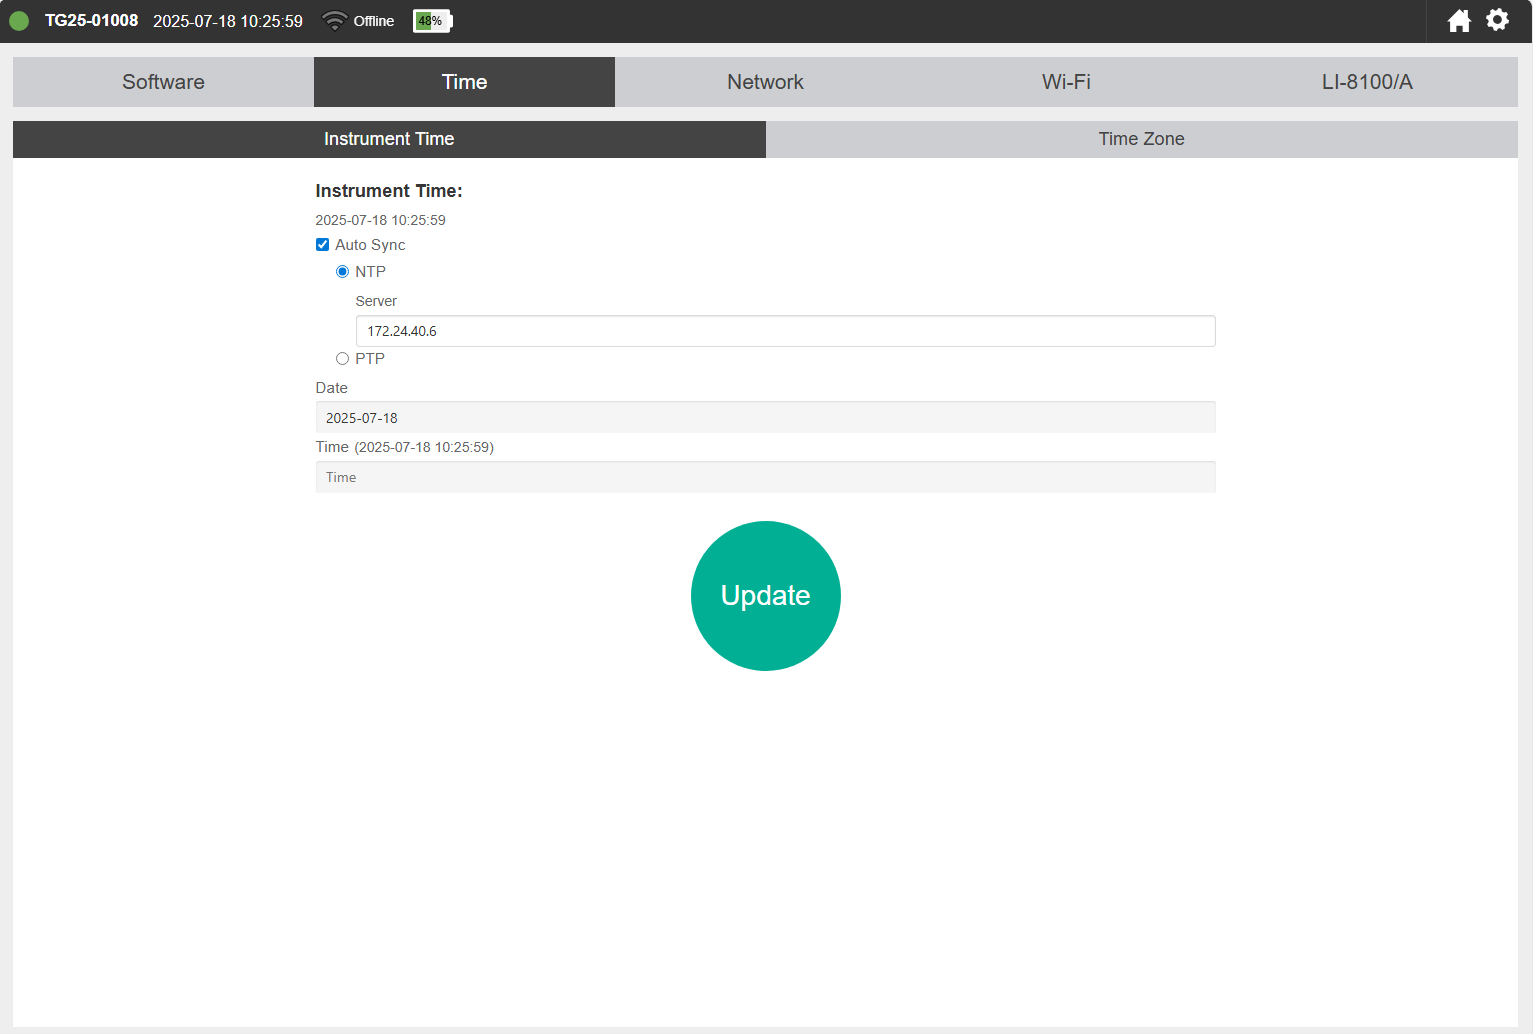Click the Instrument Time heading
Screen dimensions: 1533x1034
[x=389, y=191]
